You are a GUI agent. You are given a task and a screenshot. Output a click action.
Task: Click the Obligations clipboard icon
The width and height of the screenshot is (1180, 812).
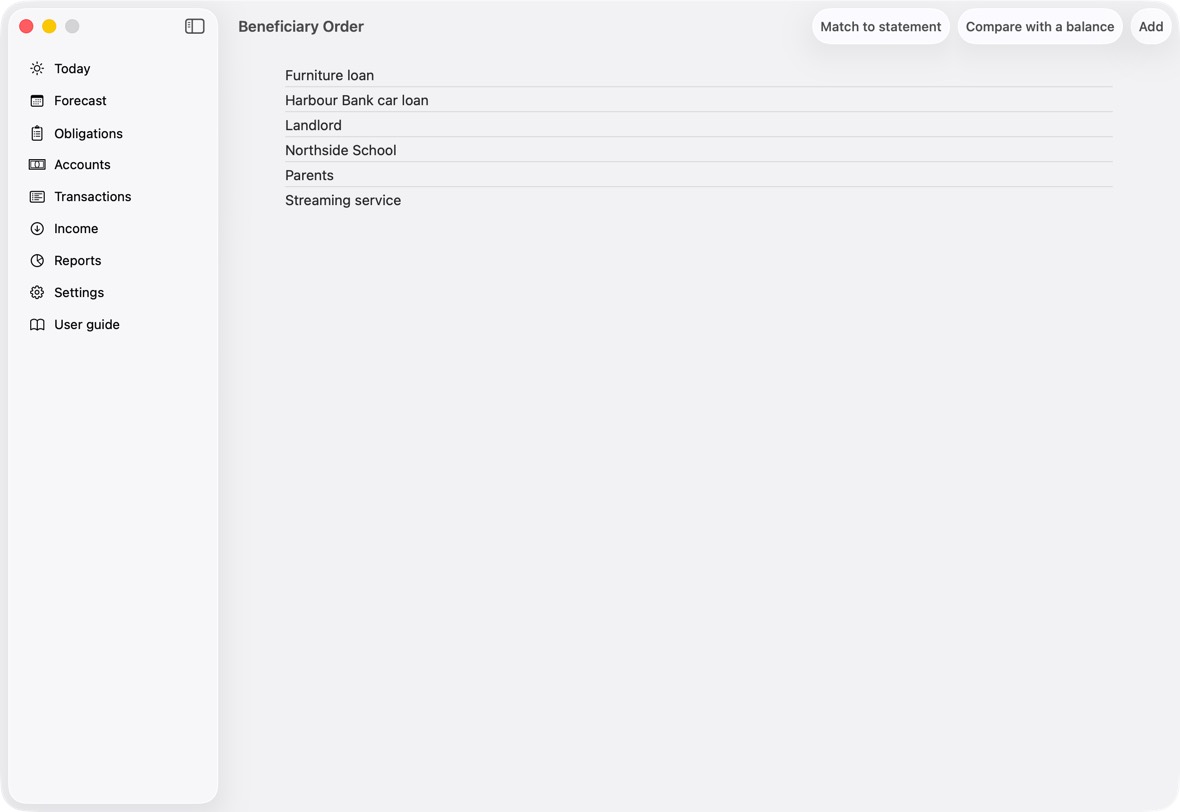coord(37,133)
